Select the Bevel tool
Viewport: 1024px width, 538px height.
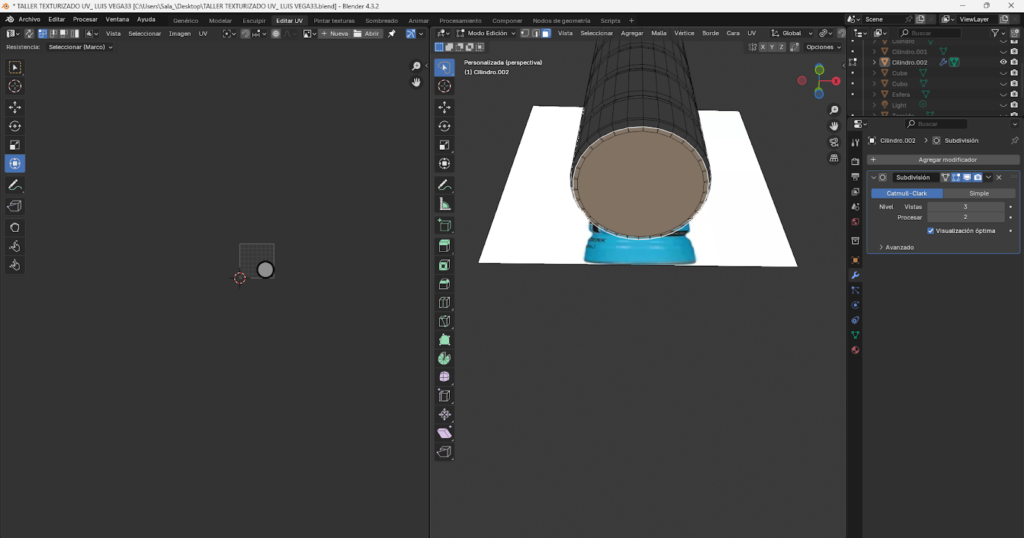[445, 284]
